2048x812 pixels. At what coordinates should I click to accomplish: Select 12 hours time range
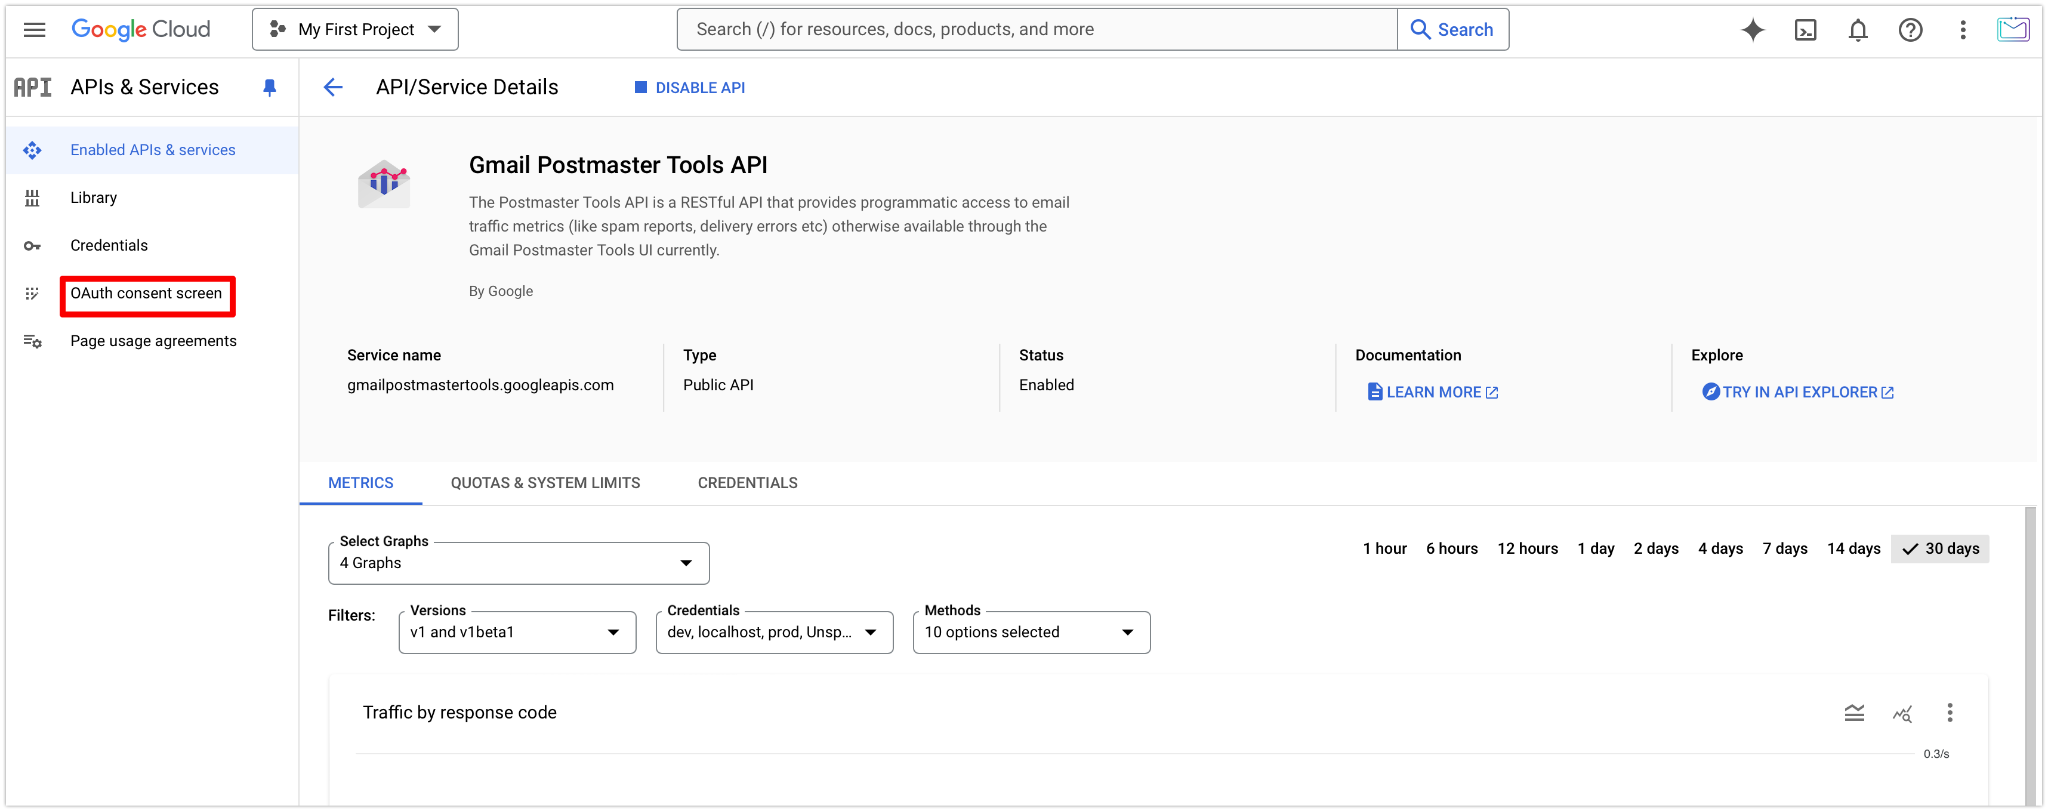click(1527, 549)
